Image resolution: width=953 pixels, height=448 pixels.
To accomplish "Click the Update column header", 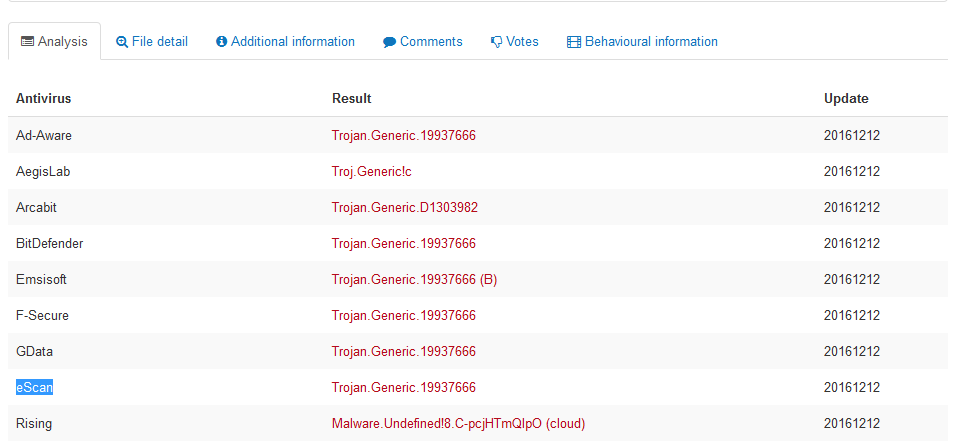I will [846, 98].
